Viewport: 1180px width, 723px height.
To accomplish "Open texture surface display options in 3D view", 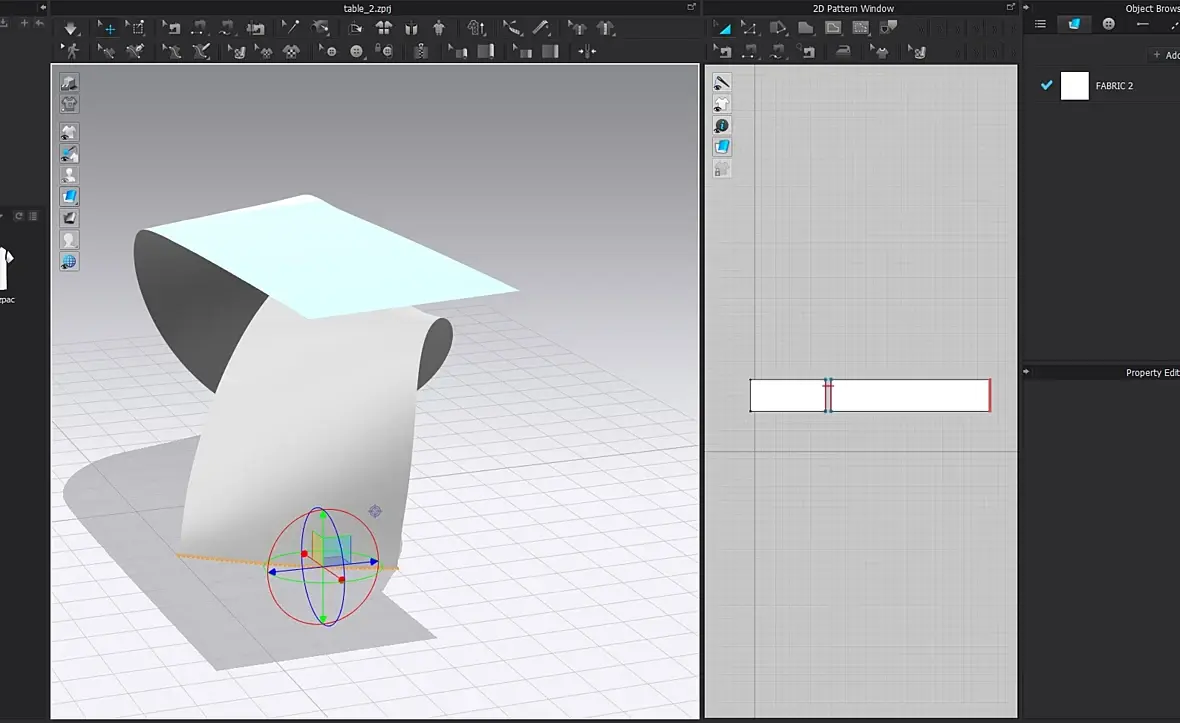I will (69, 196).
